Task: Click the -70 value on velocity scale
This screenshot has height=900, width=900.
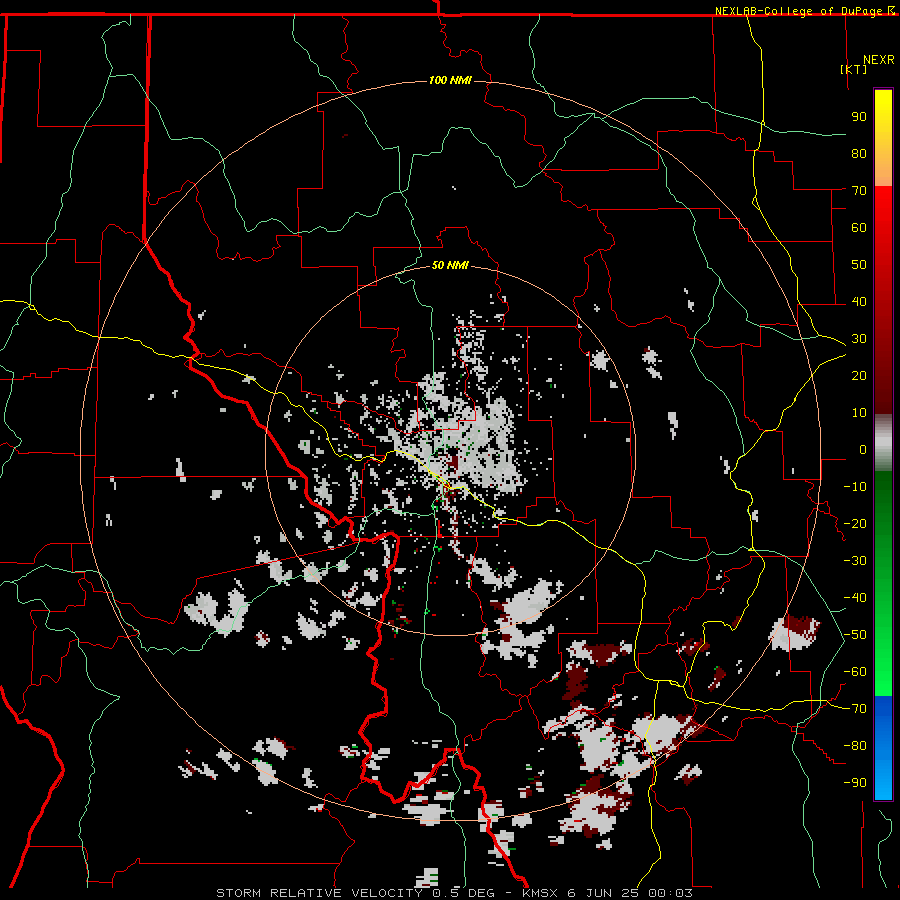Action: [855, 709]
